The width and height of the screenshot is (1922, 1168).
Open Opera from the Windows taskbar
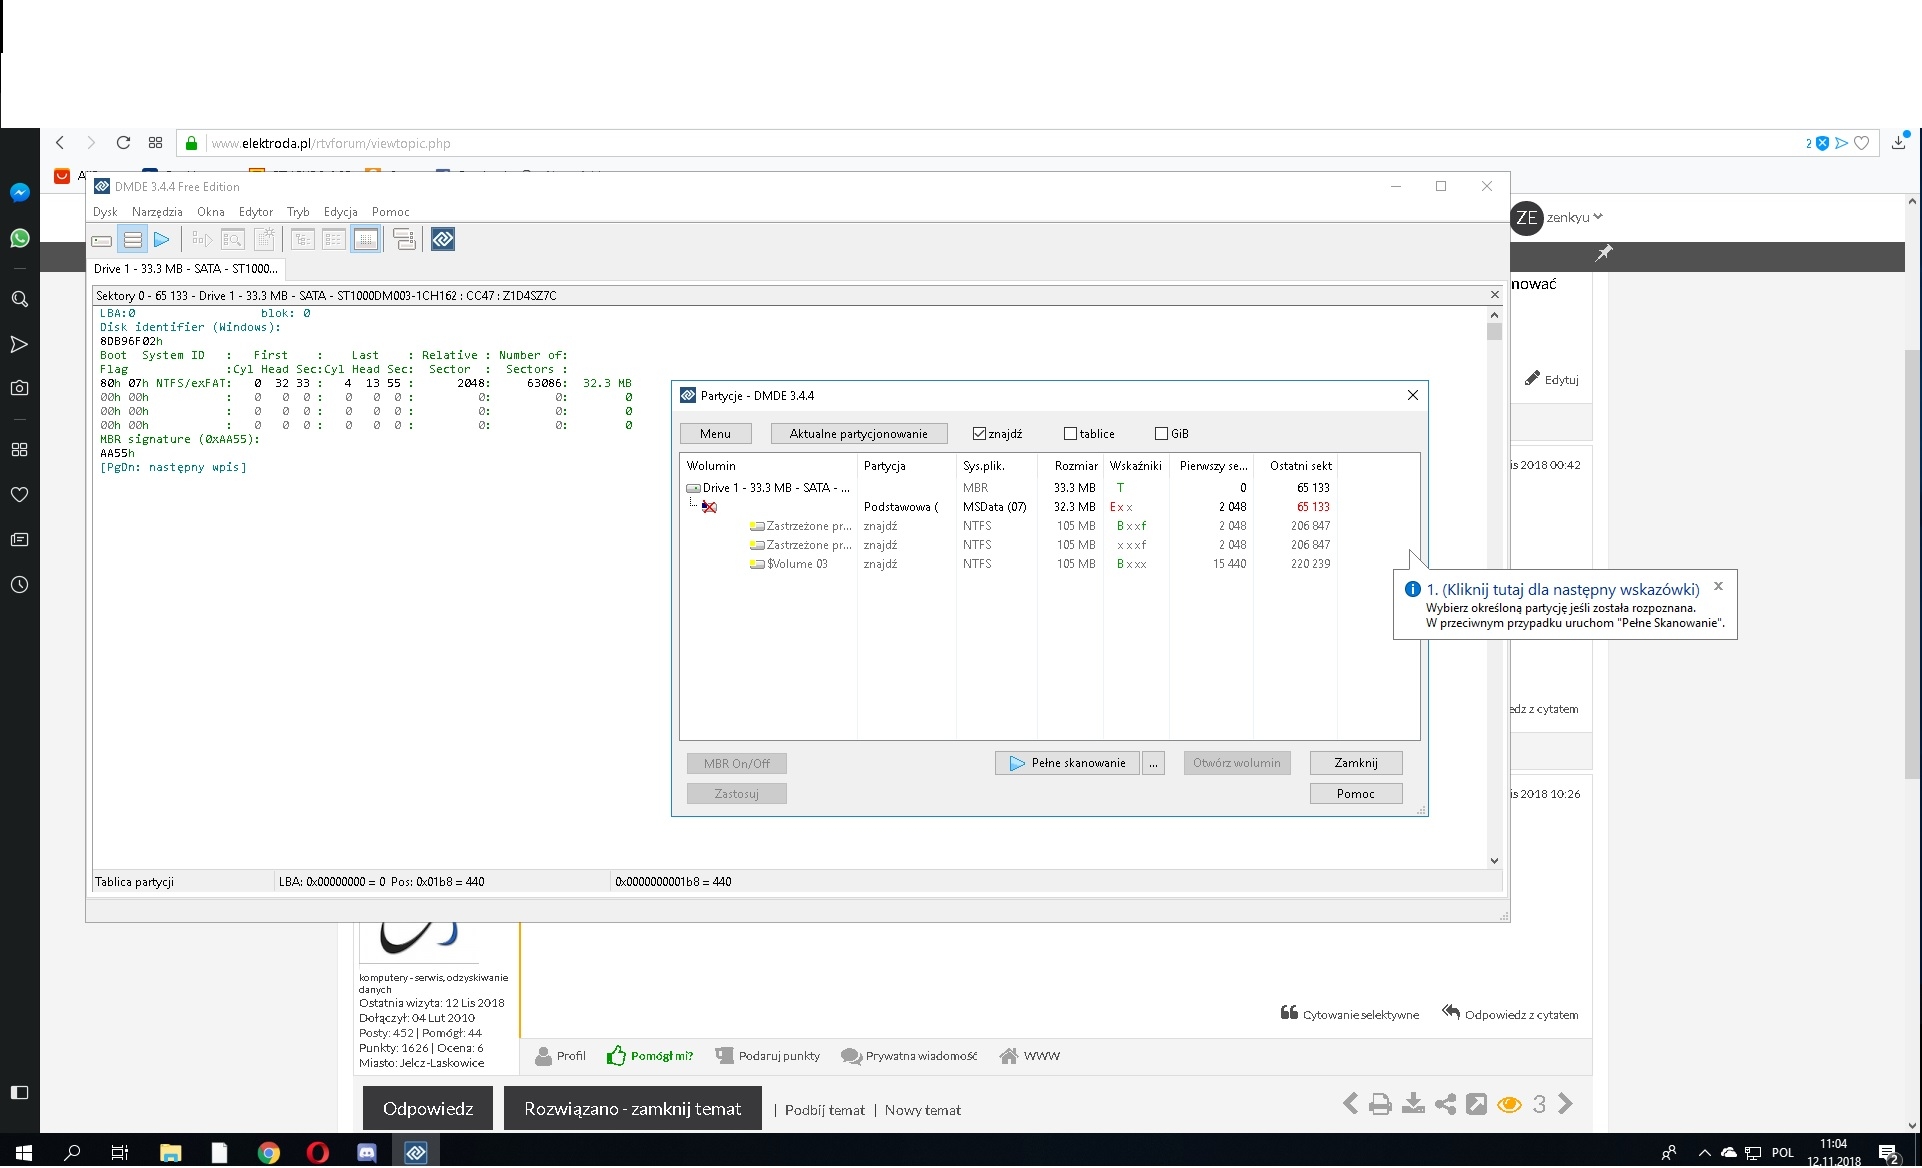(318, 1153)
